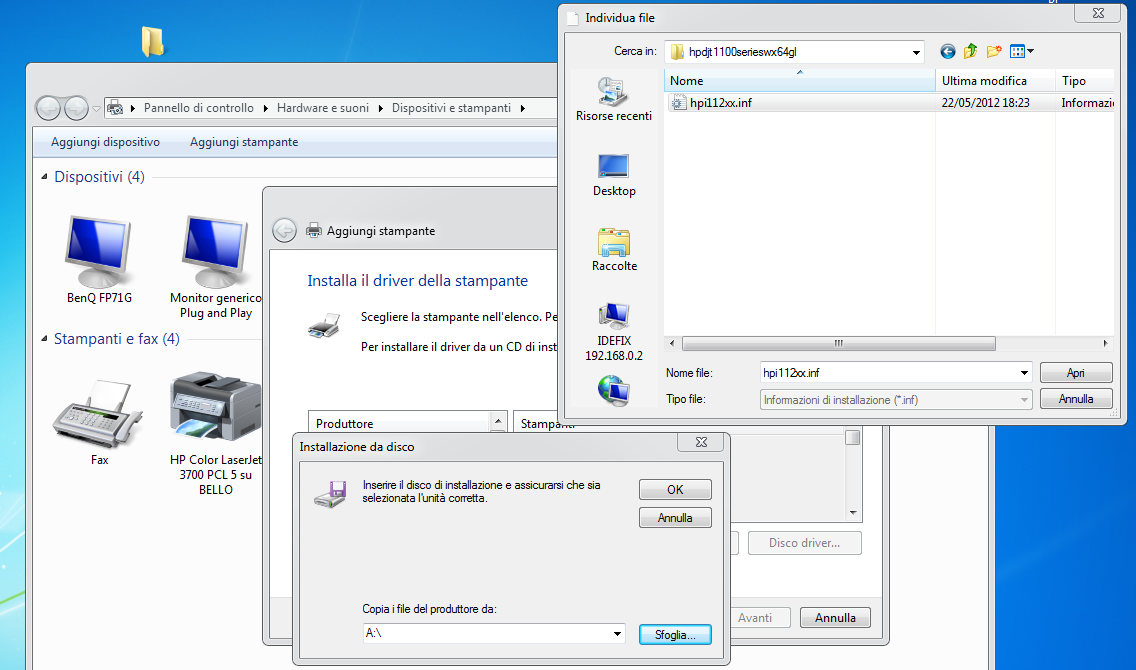Click the file list horizontal scrollbar

click(837, 343)
